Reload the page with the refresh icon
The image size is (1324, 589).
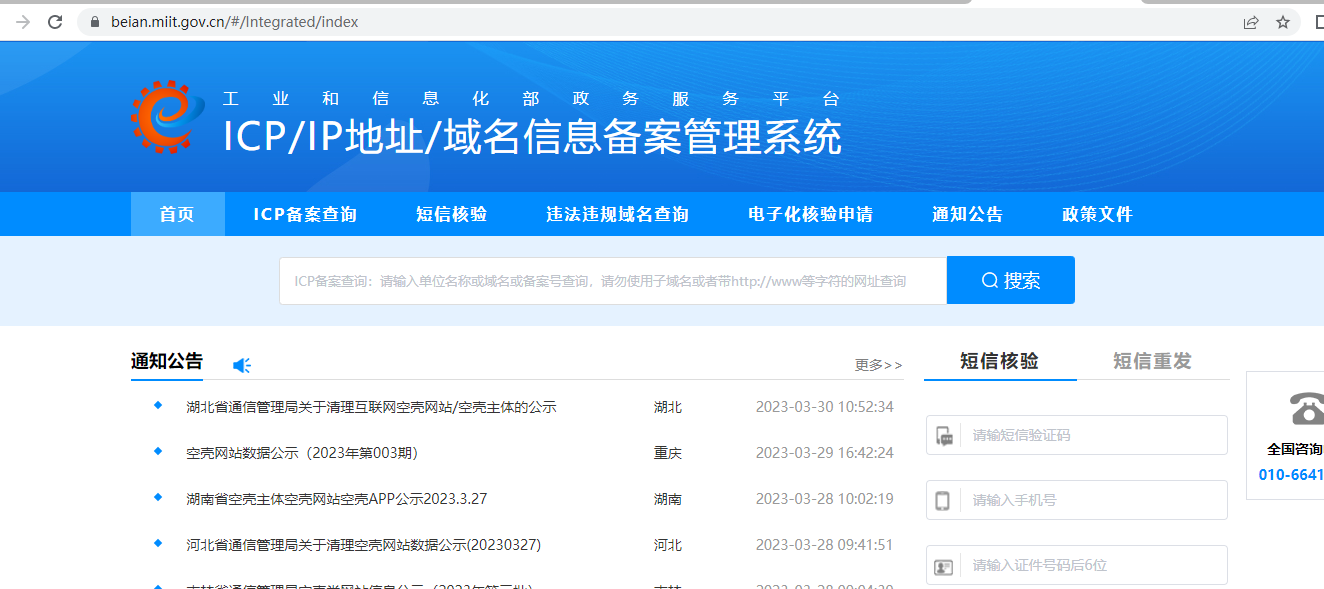[x=55, y=22]
